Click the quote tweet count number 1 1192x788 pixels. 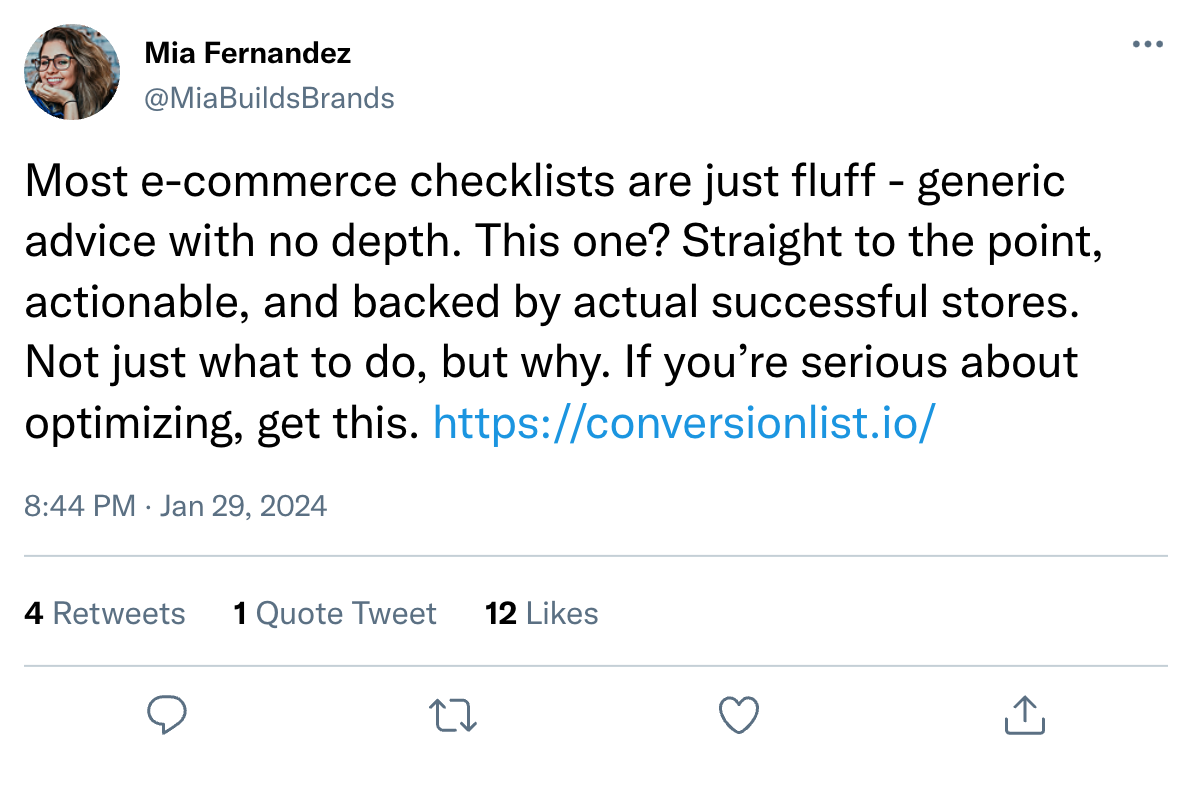pos(240,613)
